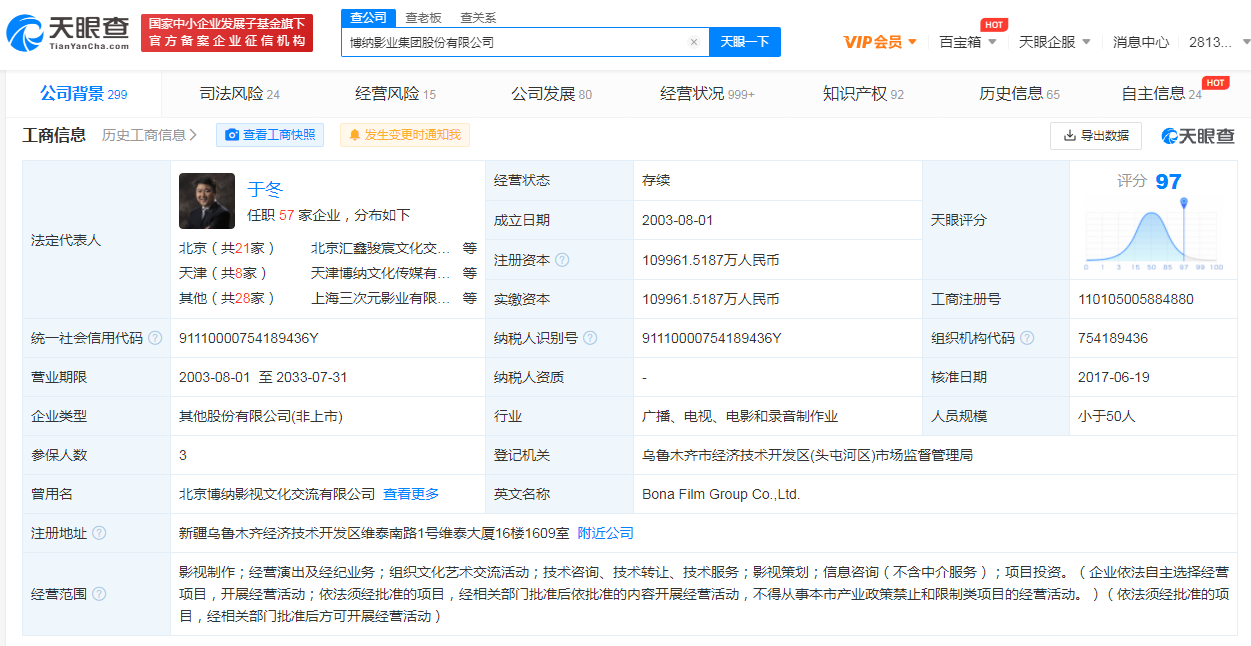Open the VIP会员 dropdown
The image size is (1251, 646).
coord(880,42)
